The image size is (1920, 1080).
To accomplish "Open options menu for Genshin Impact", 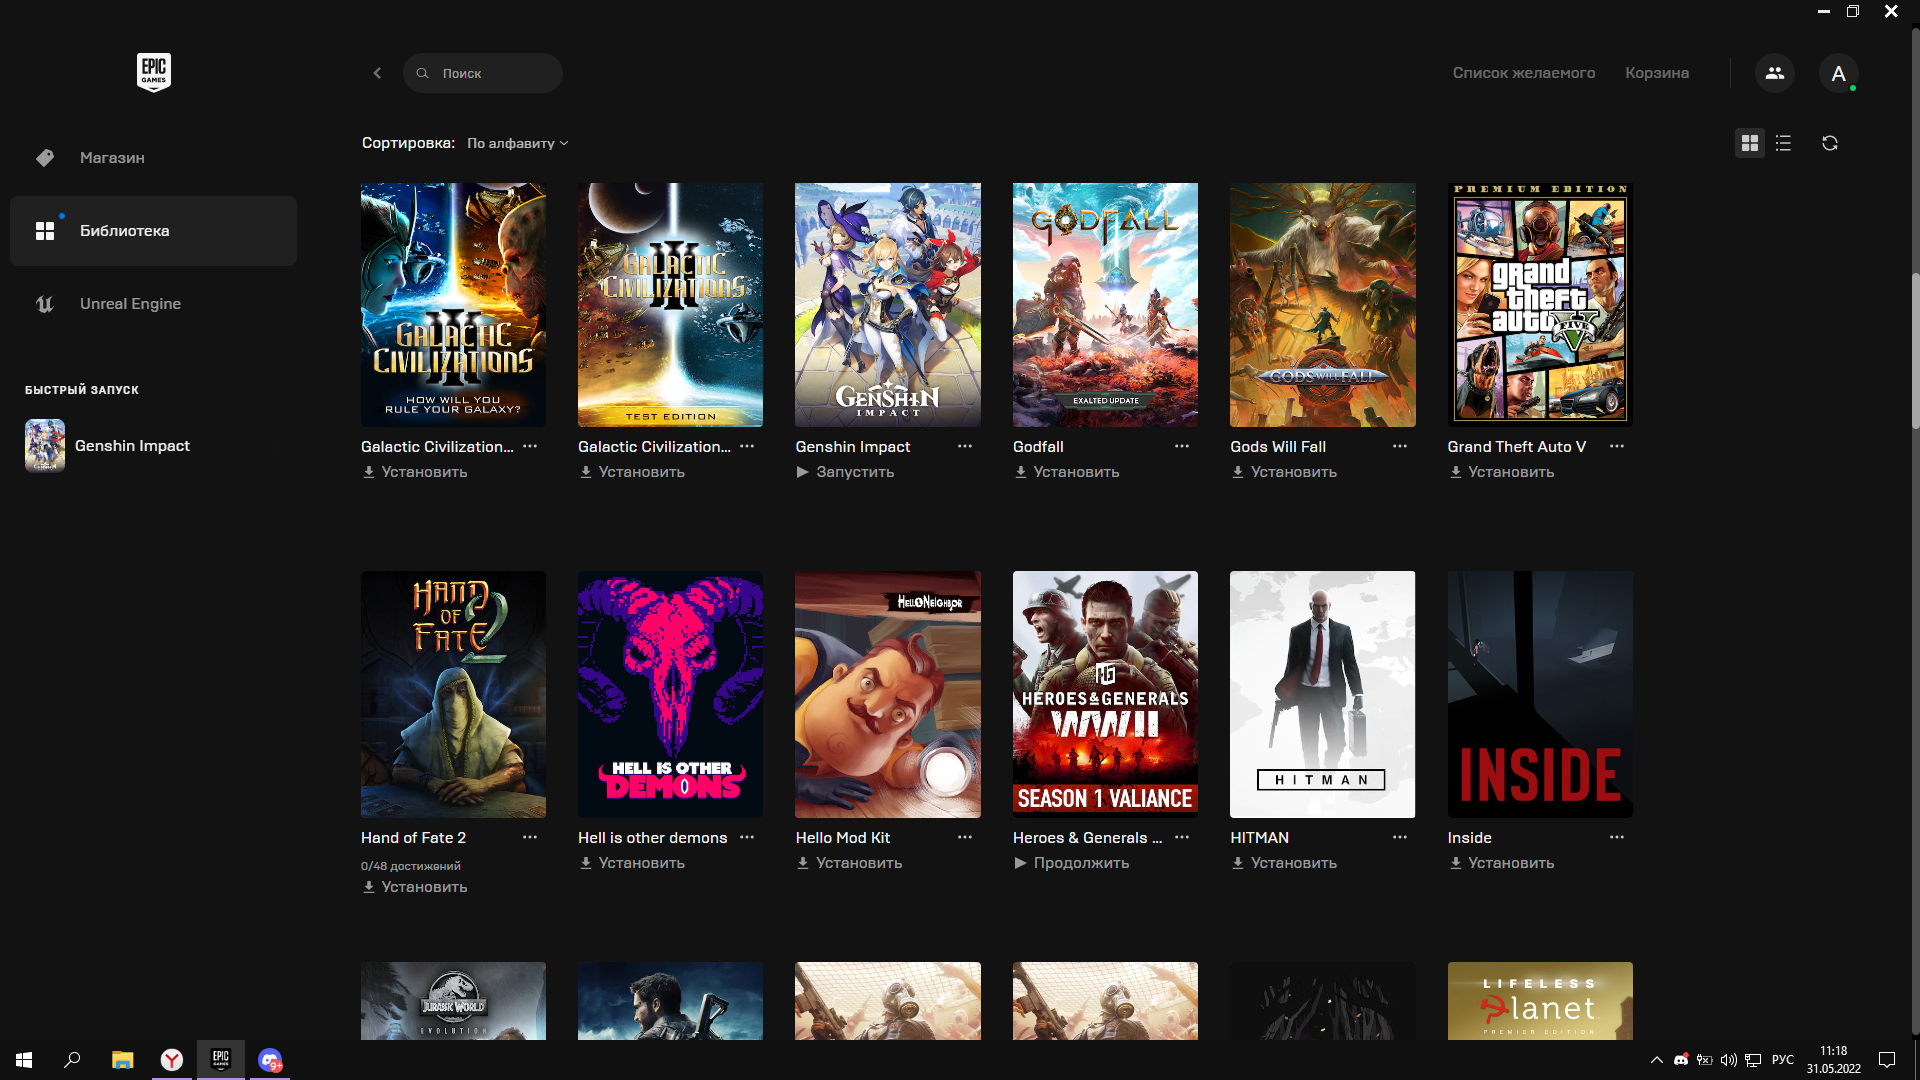I will (965, 446).
